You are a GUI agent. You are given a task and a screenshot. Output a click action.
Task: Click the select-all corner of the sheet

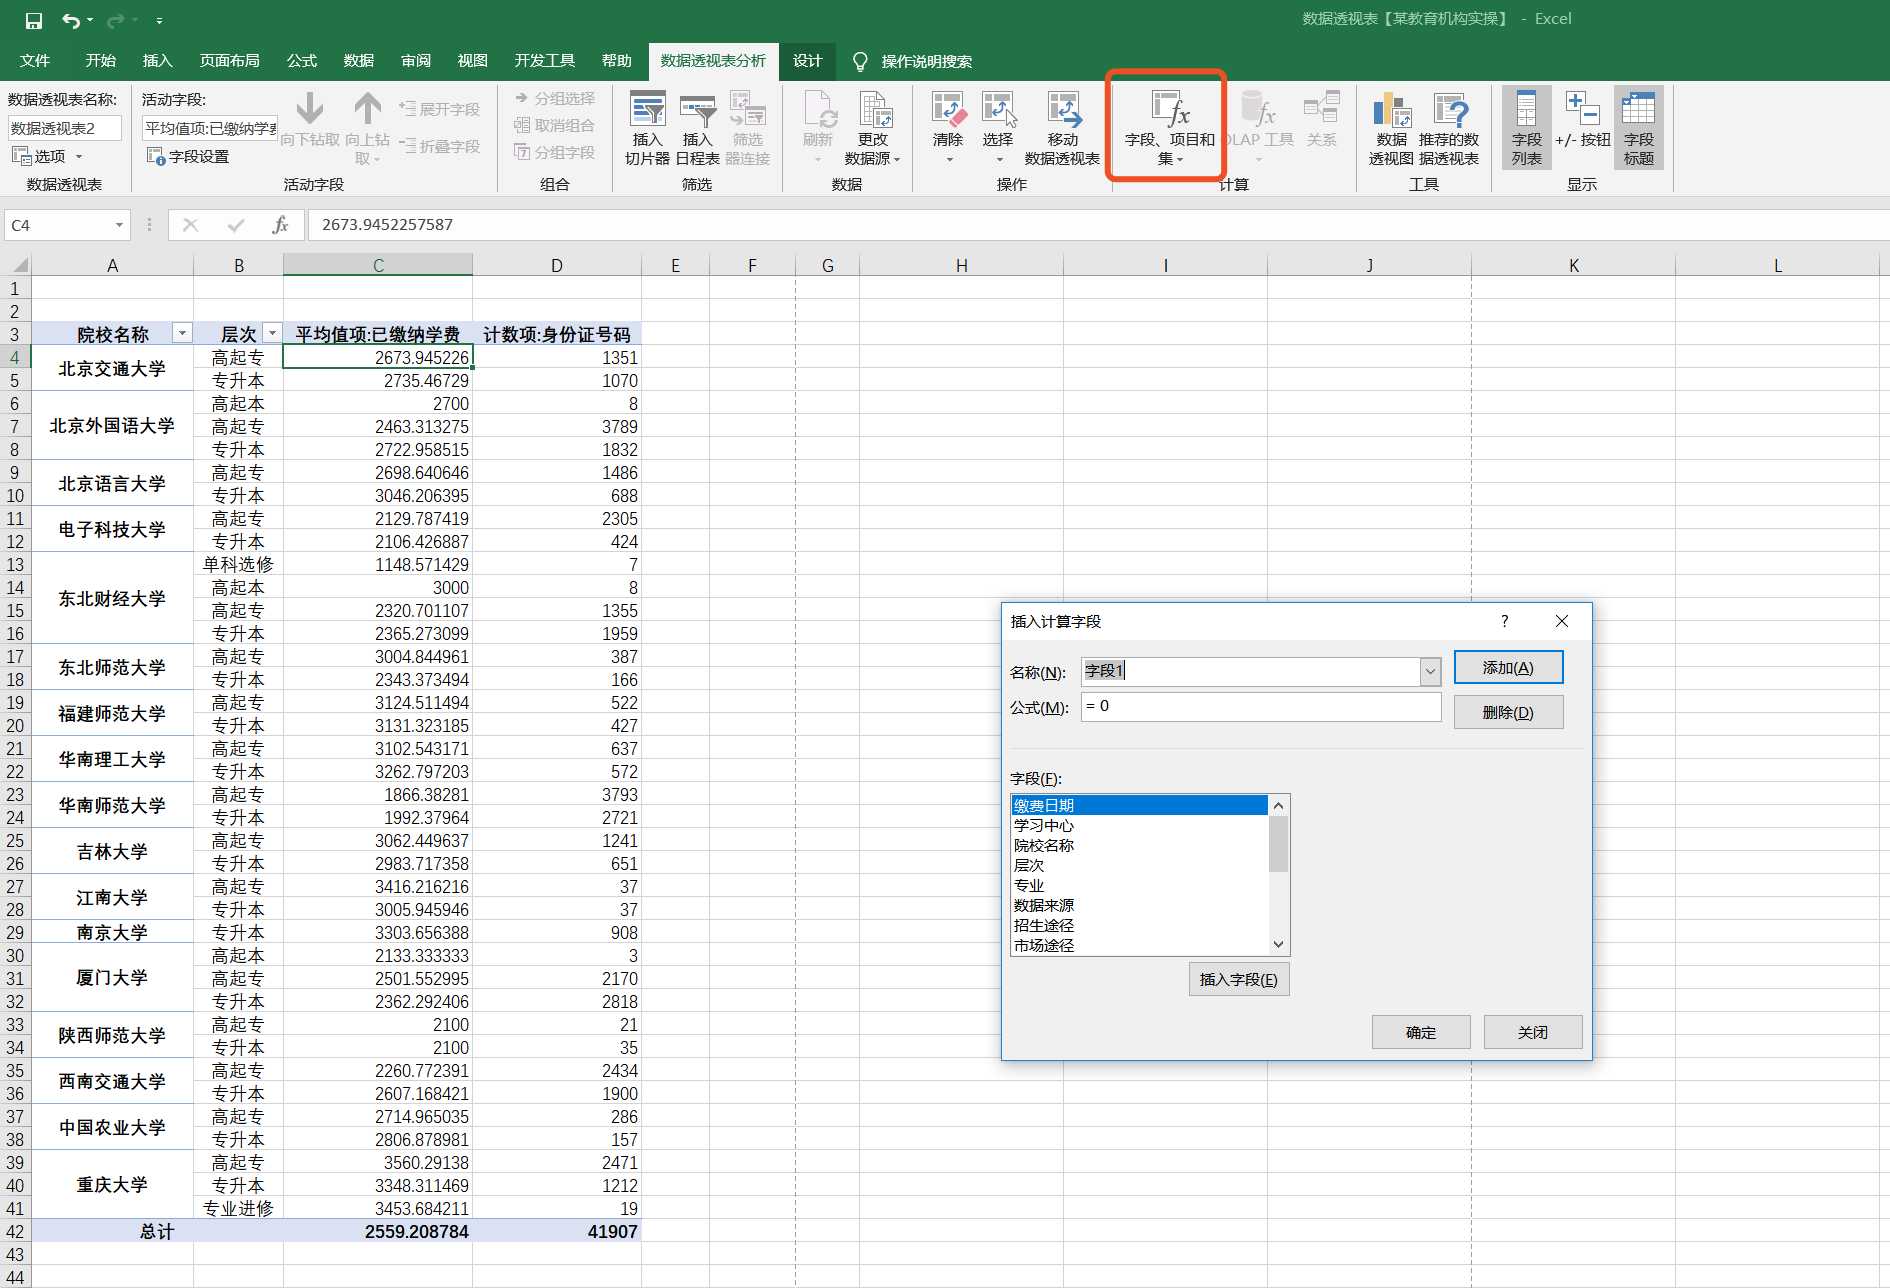[x=15, y=265]
